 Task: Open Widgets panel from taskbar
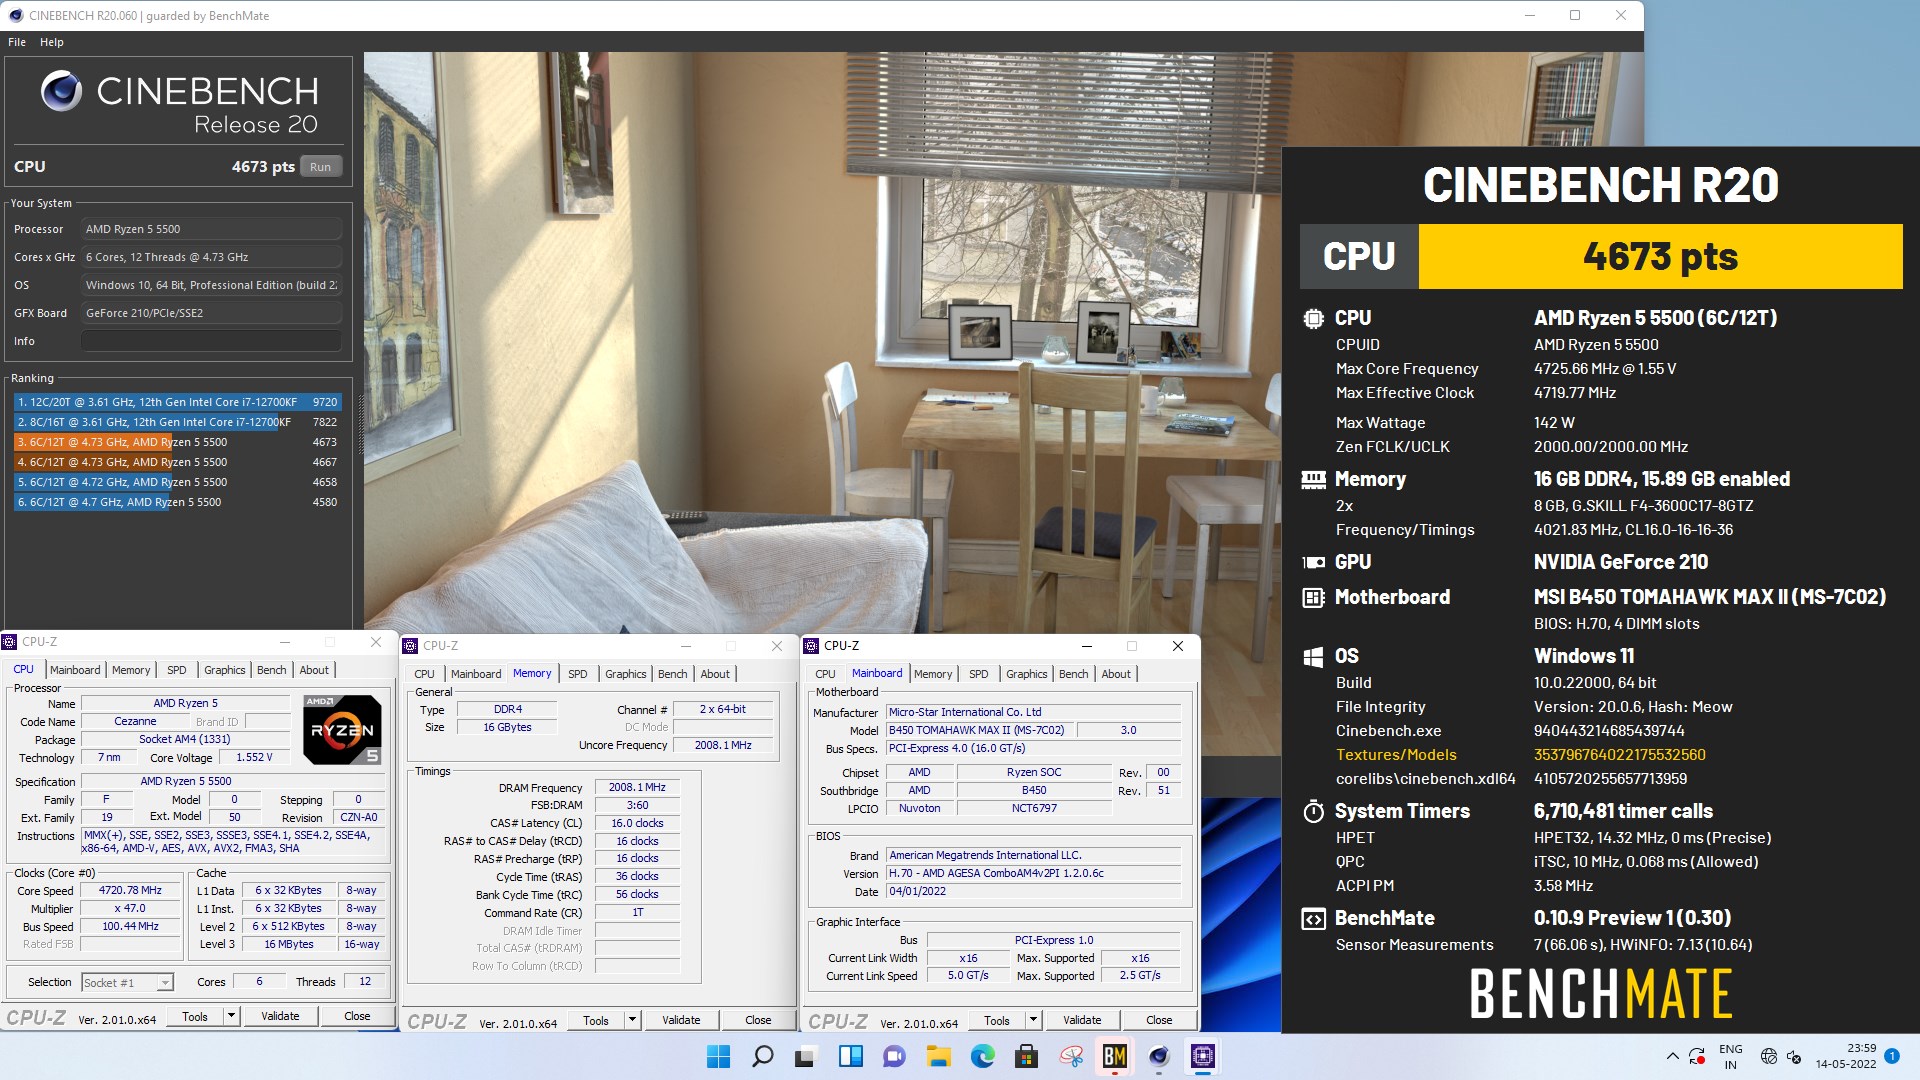click(x=850, y=1056)
